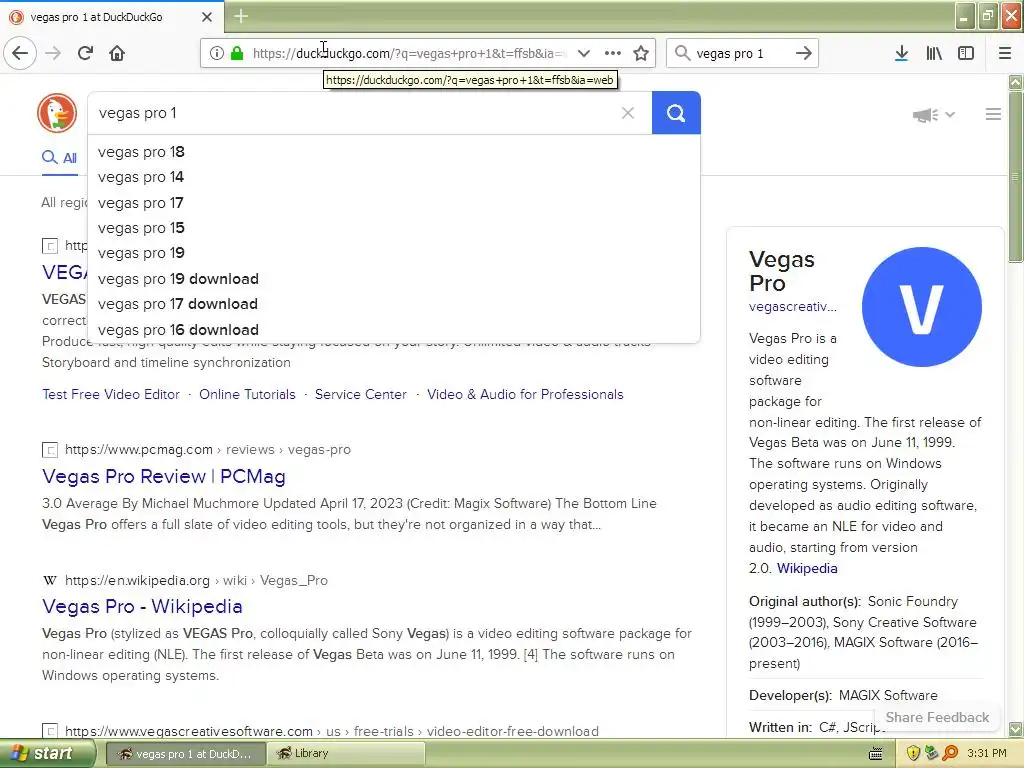Expand the chevron beside the megaphone icon
The width and height of the screenshot is (1024, 768).
tap(950, 115)
